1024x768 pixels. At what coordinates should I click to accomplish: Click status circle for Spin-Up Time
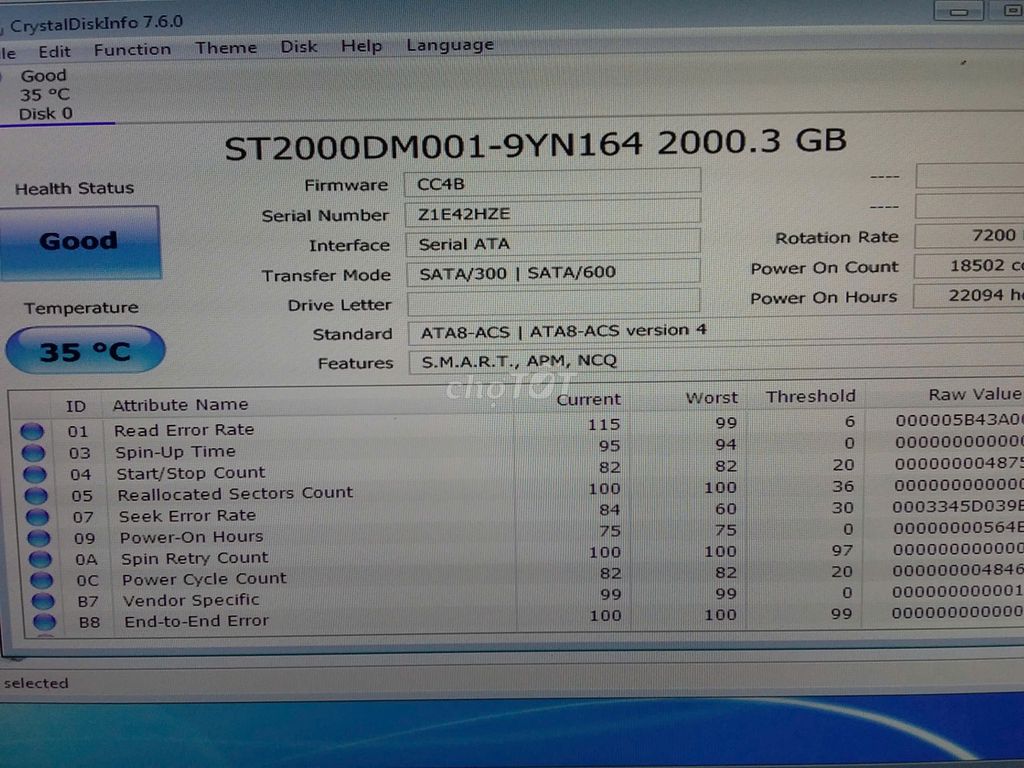pos(33,453)
